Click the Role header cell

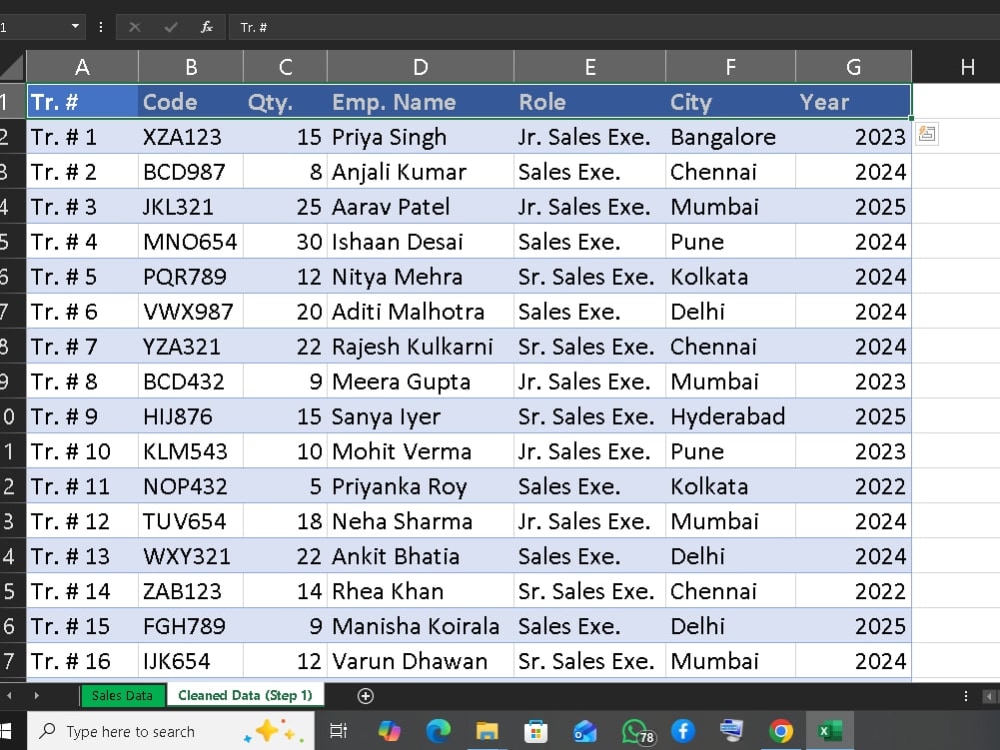click(590, 102)
